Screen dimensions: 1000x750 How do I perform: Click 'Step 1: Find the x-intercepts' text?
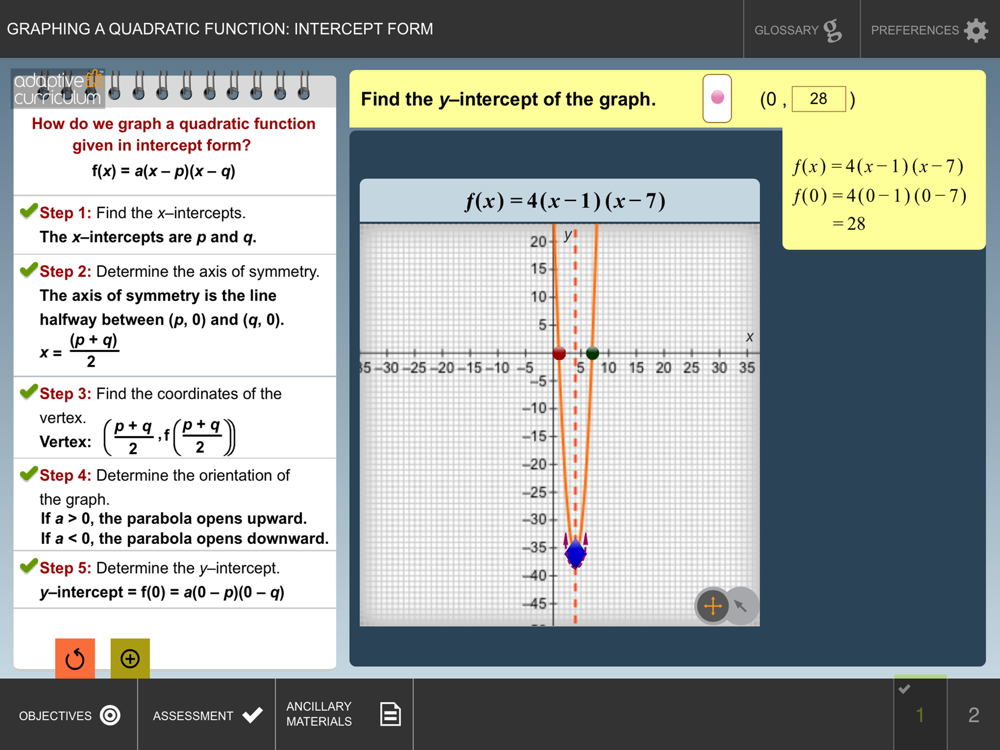point(143,213)
